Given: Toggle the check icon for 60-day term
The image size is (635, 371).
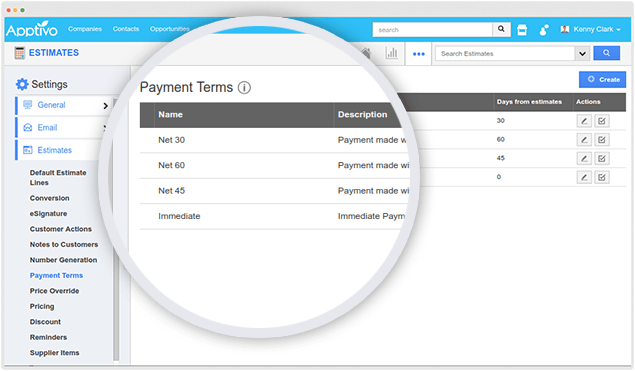Looking at the screenshot, I should (x=602, y=140).
